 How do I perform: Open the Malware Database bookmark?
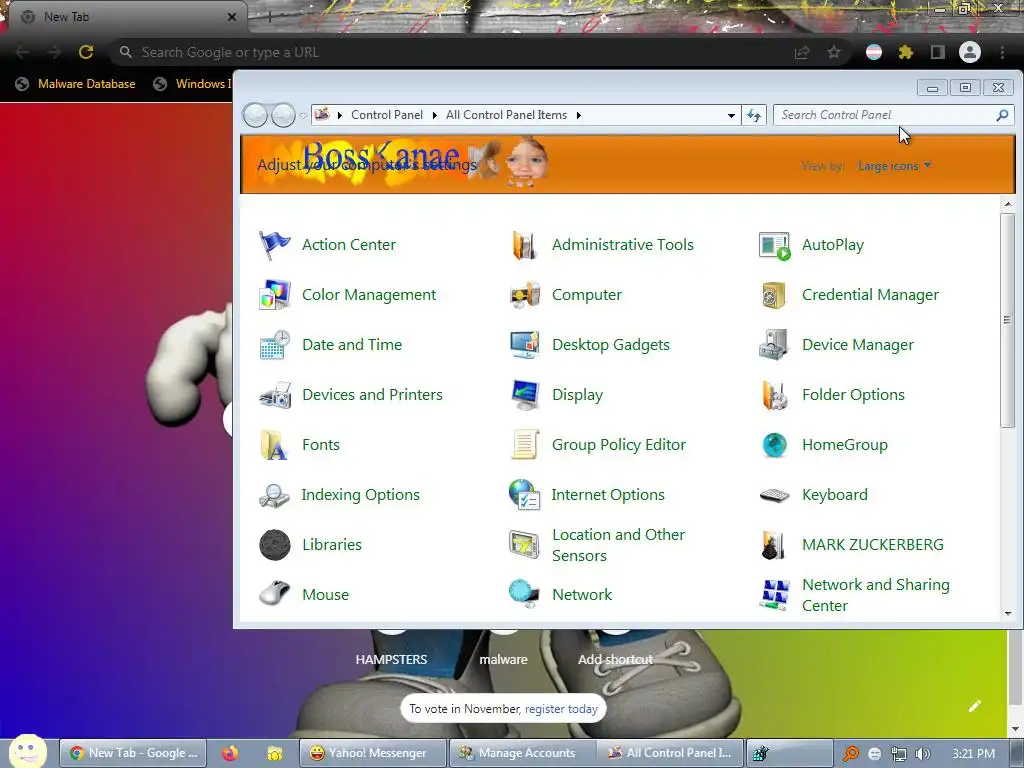pos(75,84)
